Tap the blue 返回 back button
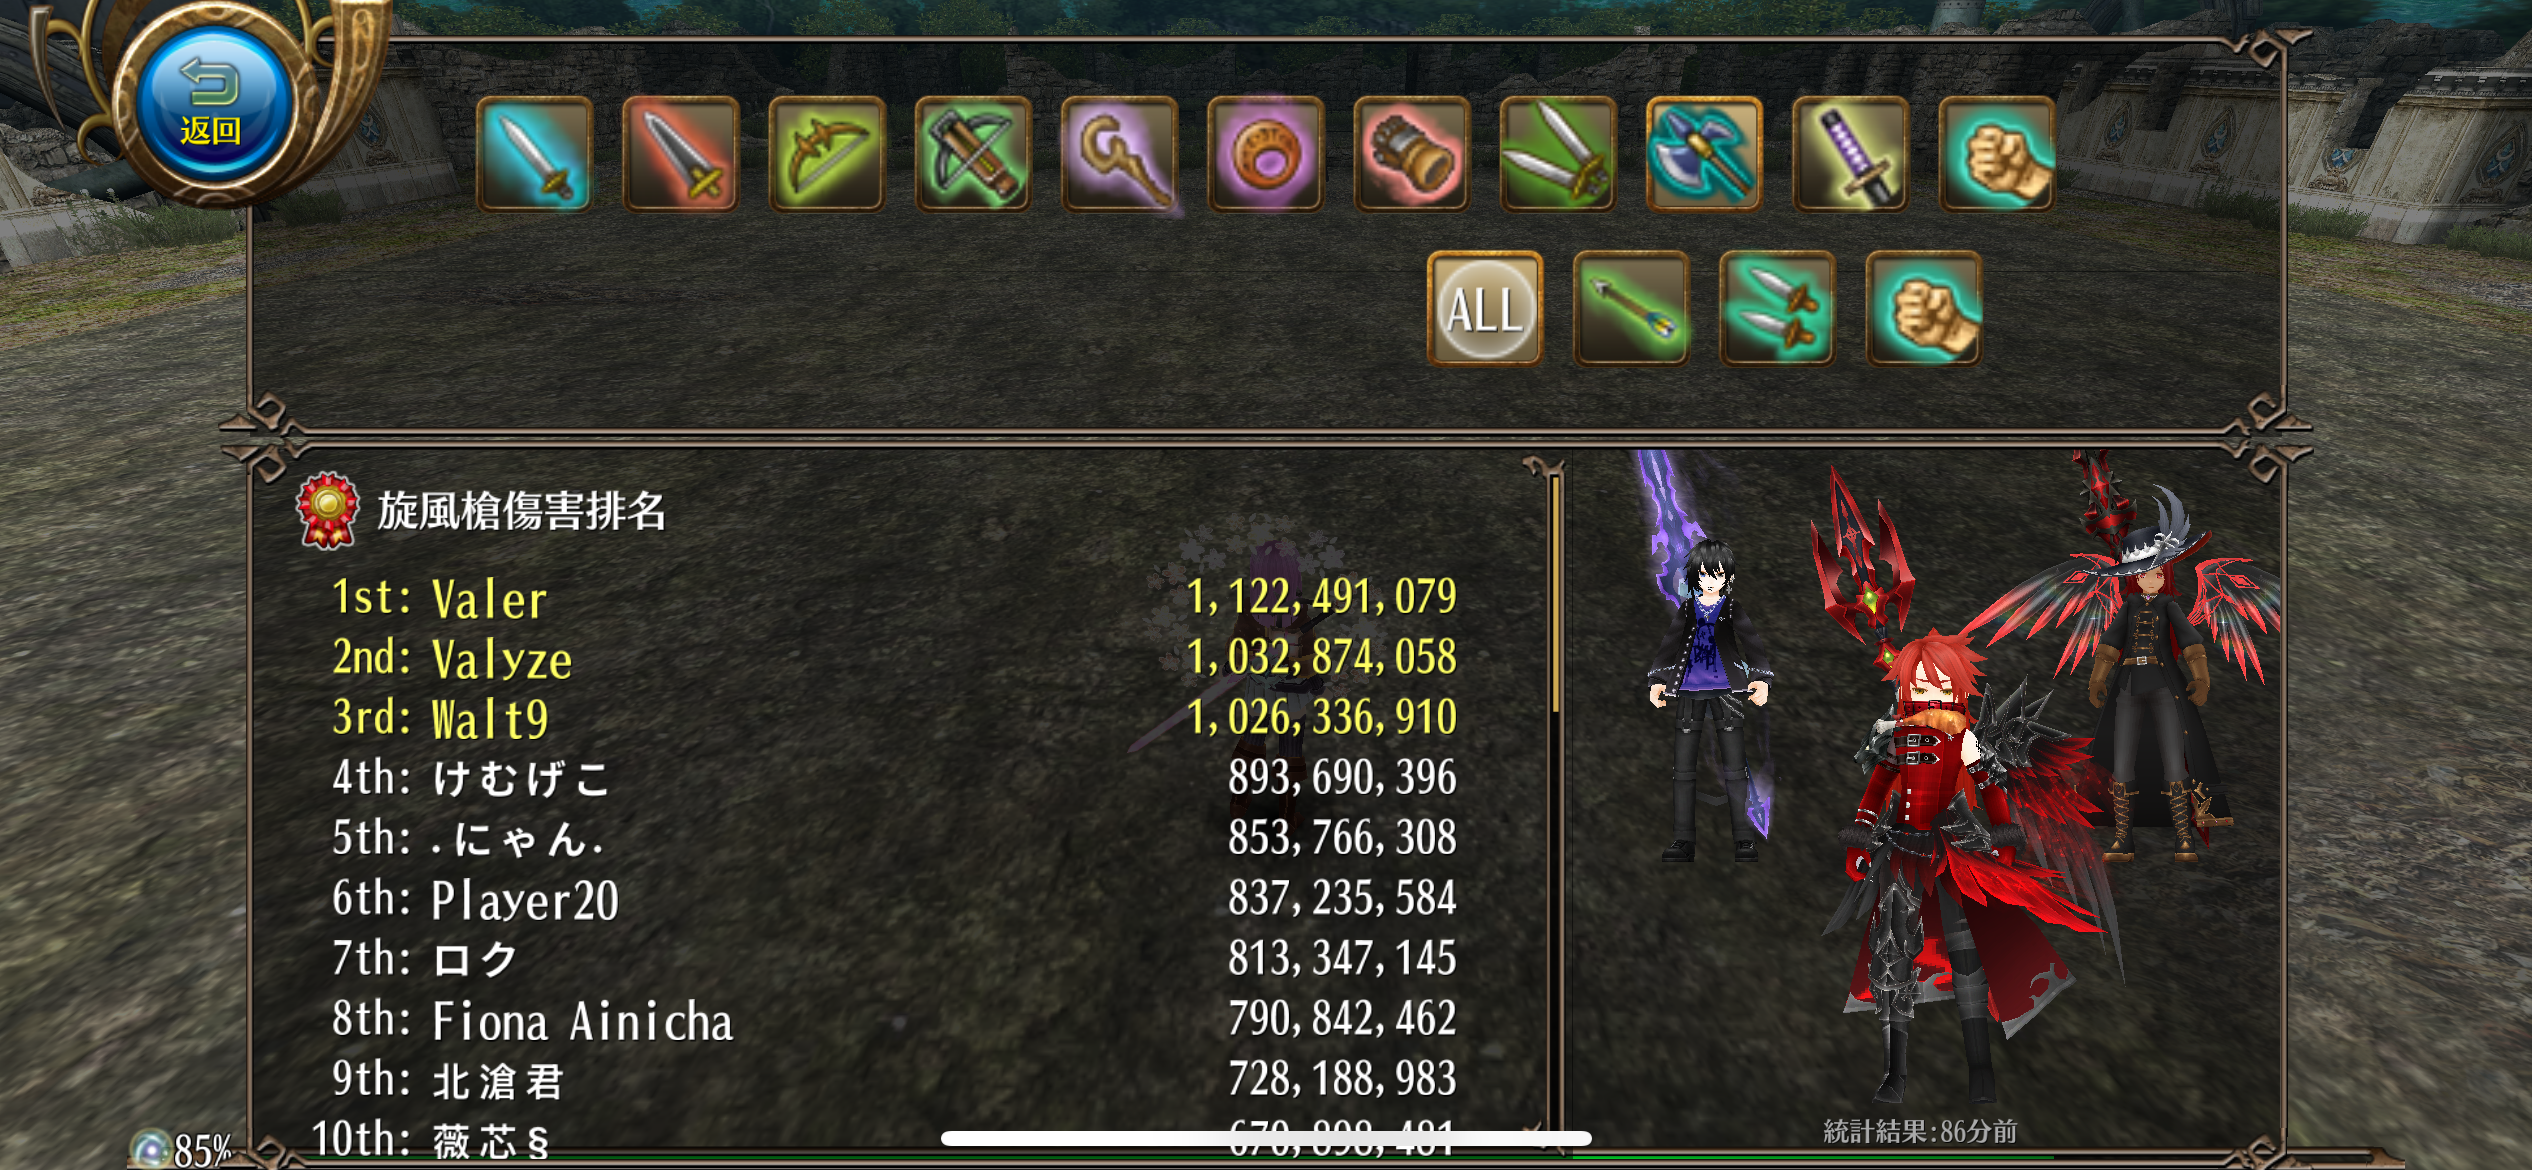Viewport: 2532px width, 1170px height. coord(211,101)
